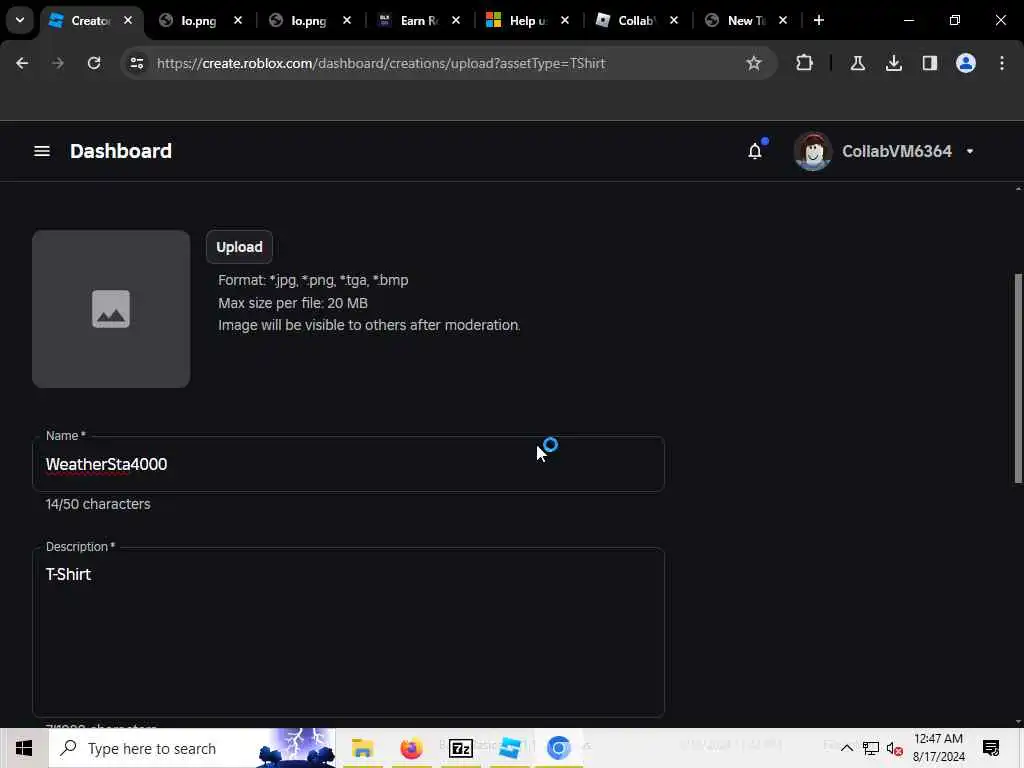Close the New Tab tab

click(783, 20)
